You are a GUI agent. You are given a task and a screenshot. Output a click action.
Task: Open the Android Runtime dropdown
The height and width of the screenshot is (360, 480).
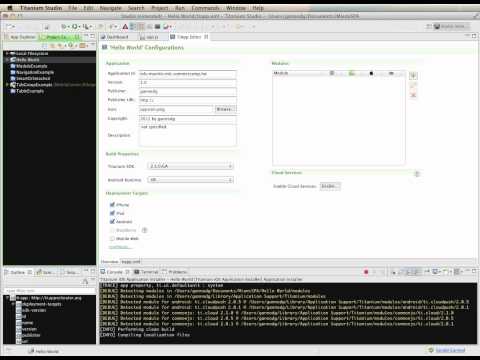[190, 180]
